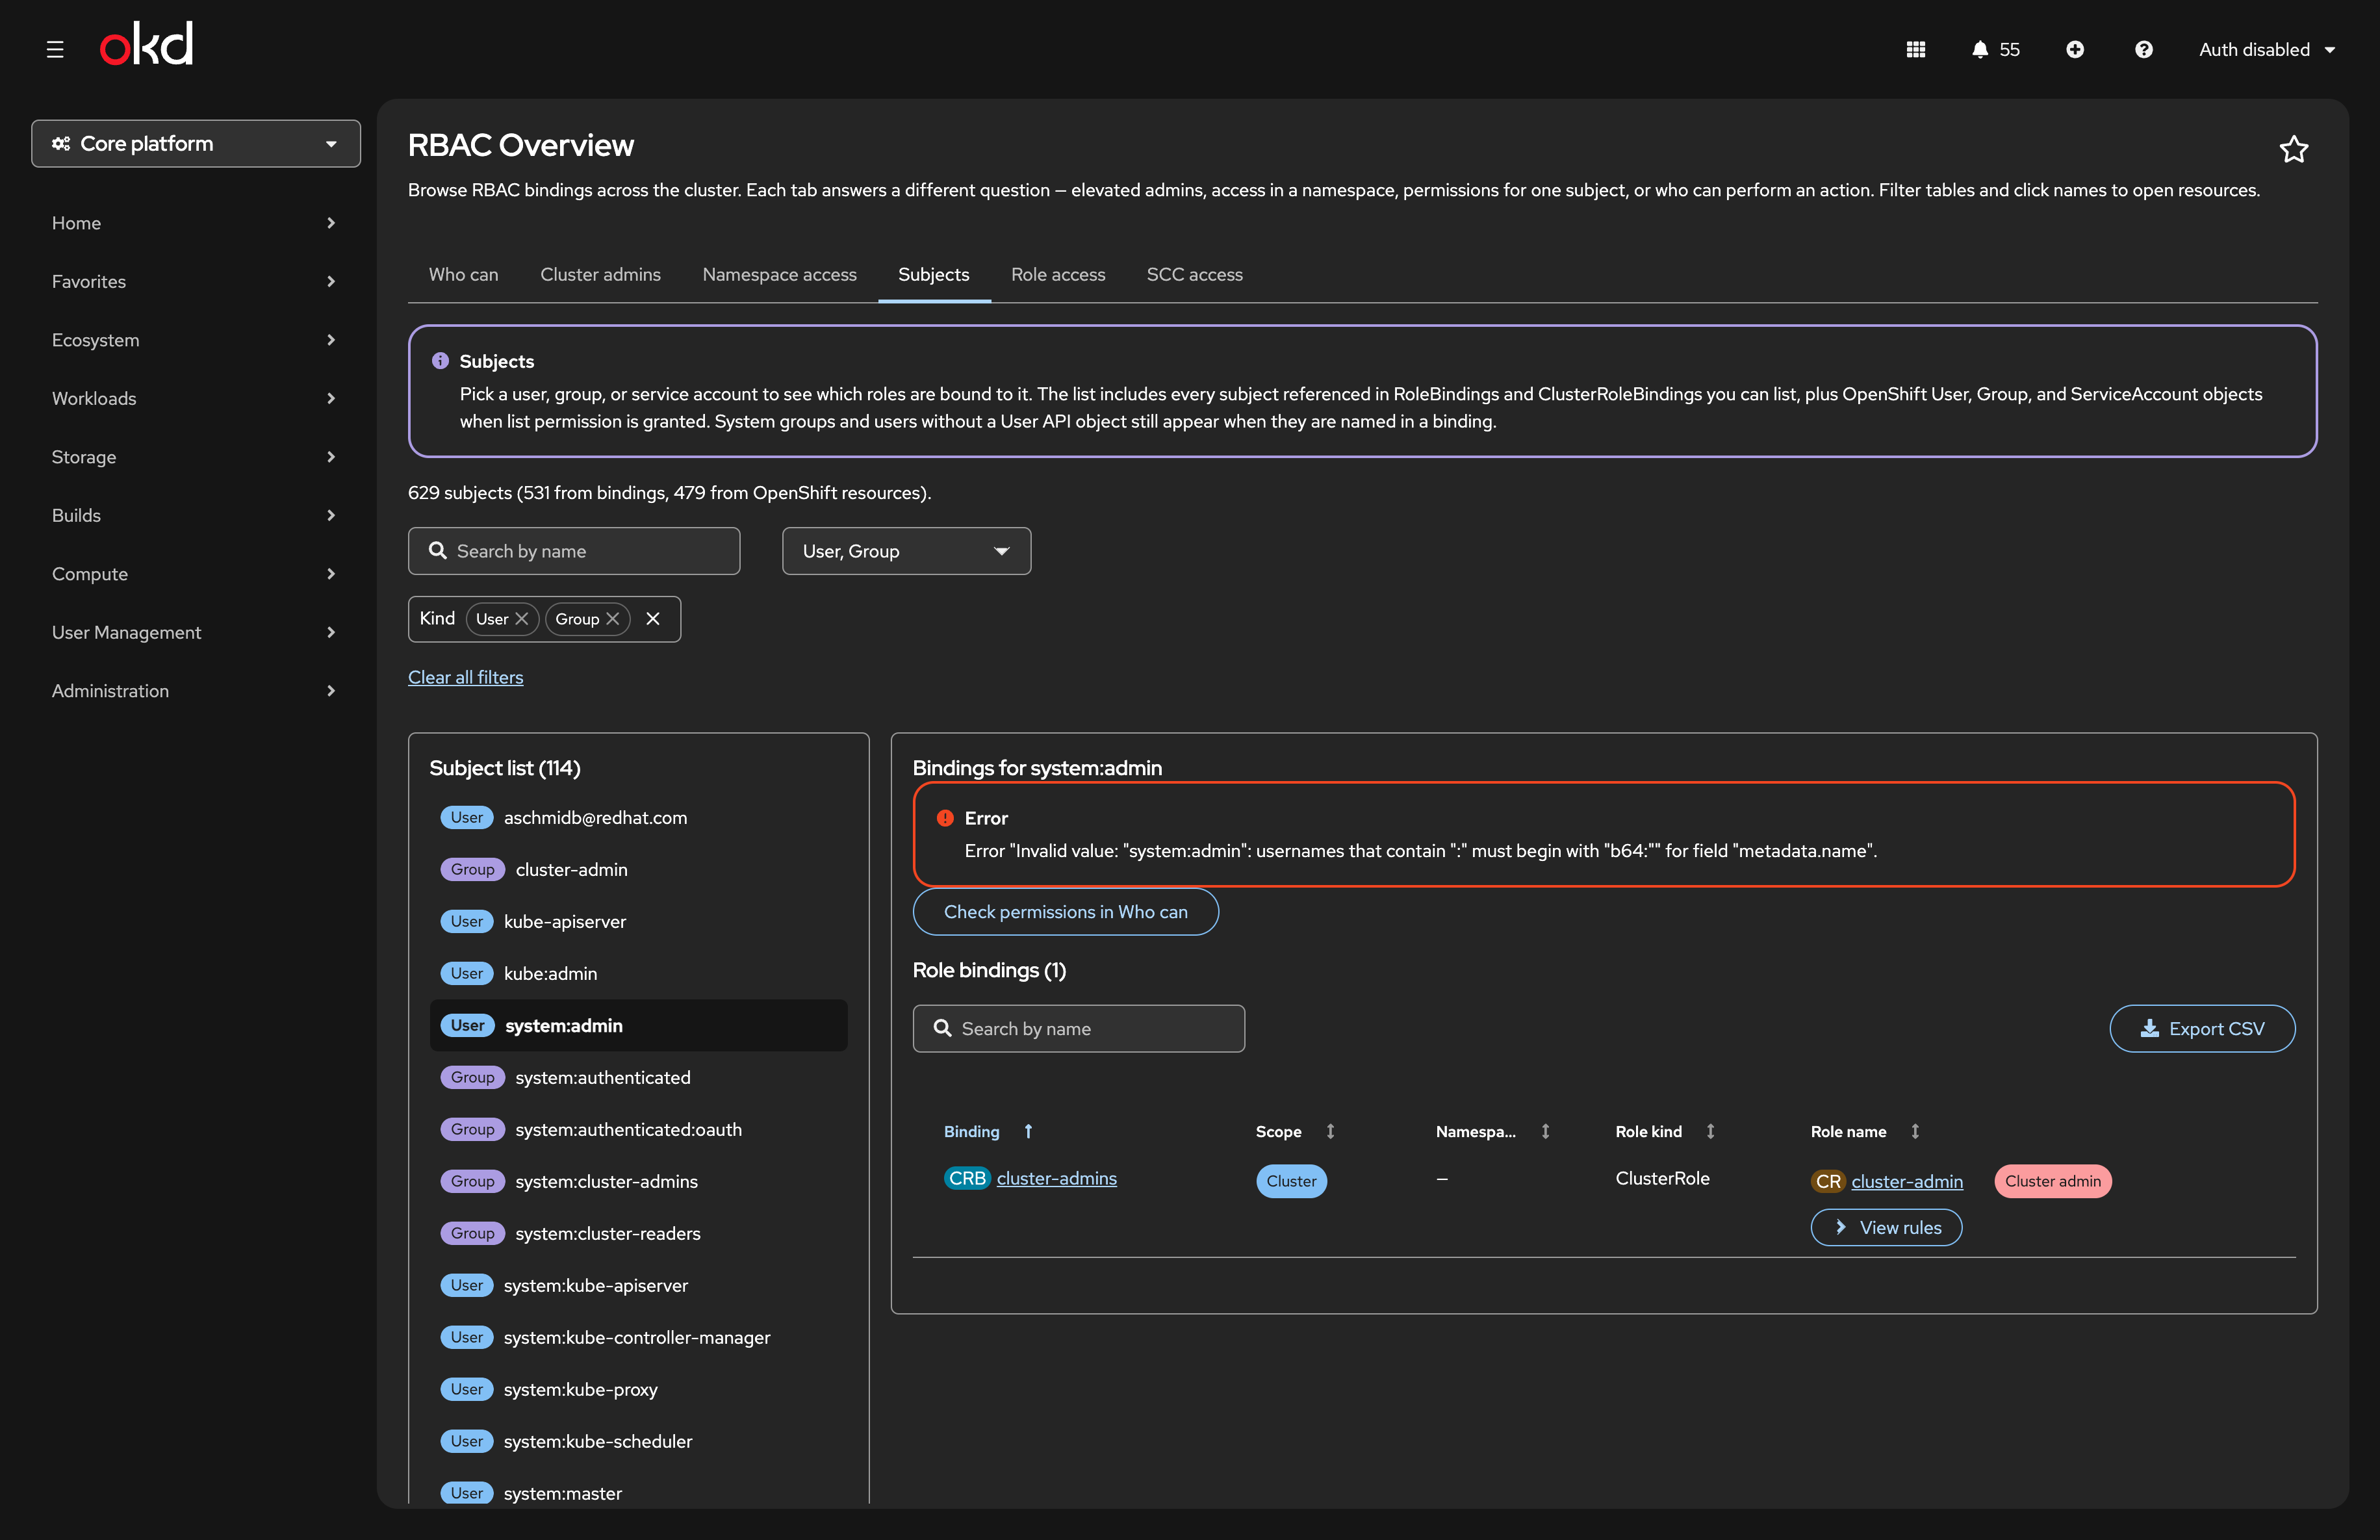Click the info icon in Subjects banner

coord(440,361)
